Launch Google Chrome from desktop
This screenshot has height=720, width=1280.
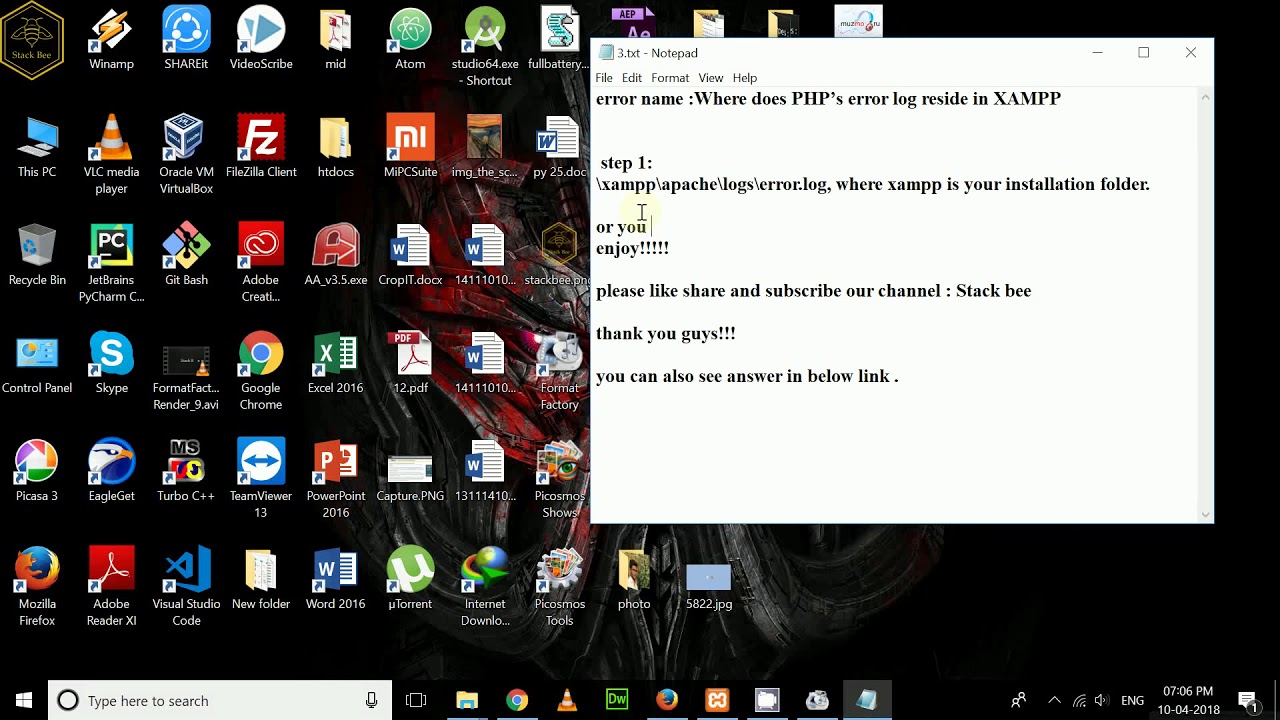click(261, 371)
